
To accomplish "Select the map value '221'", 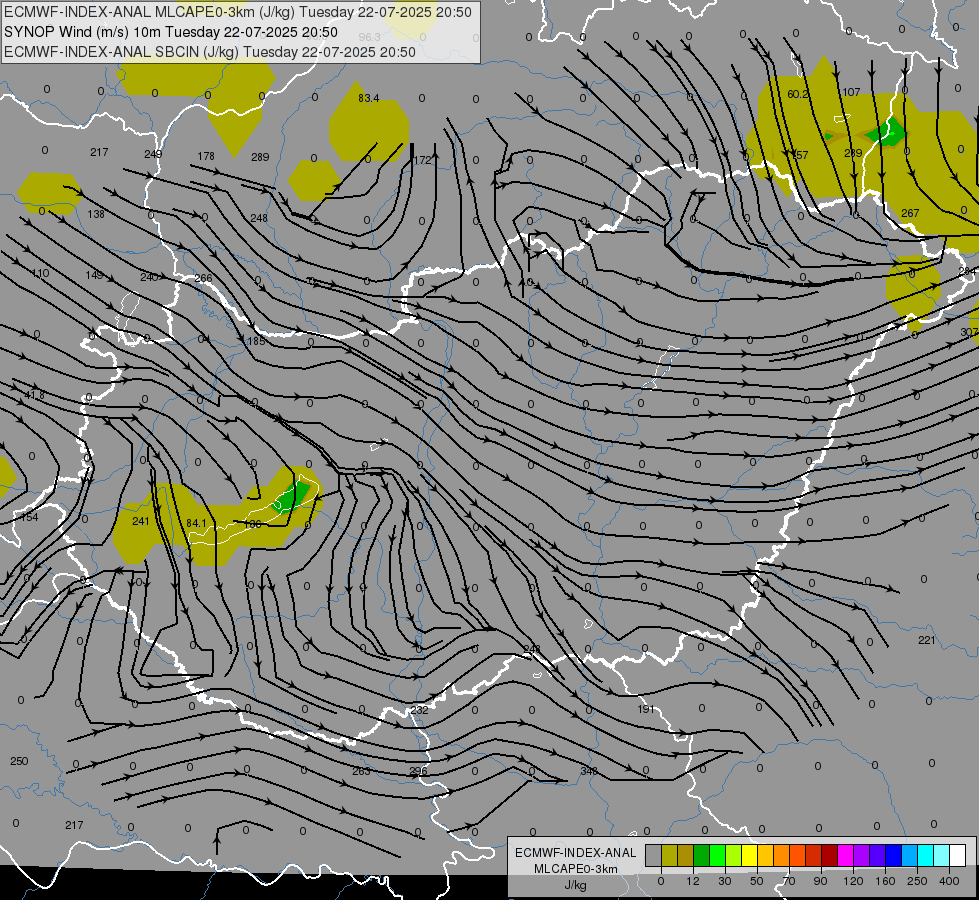I will coord(927,640).
